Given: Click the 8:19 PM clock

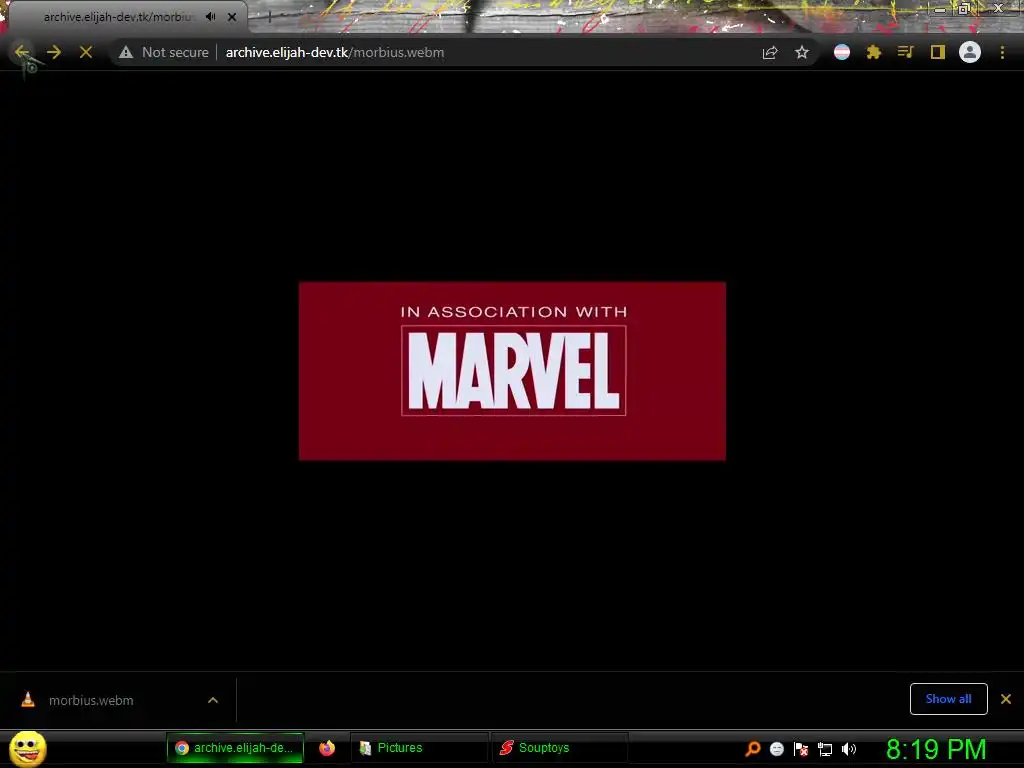Looking at the screenshot, I should (x=936, y=749).
